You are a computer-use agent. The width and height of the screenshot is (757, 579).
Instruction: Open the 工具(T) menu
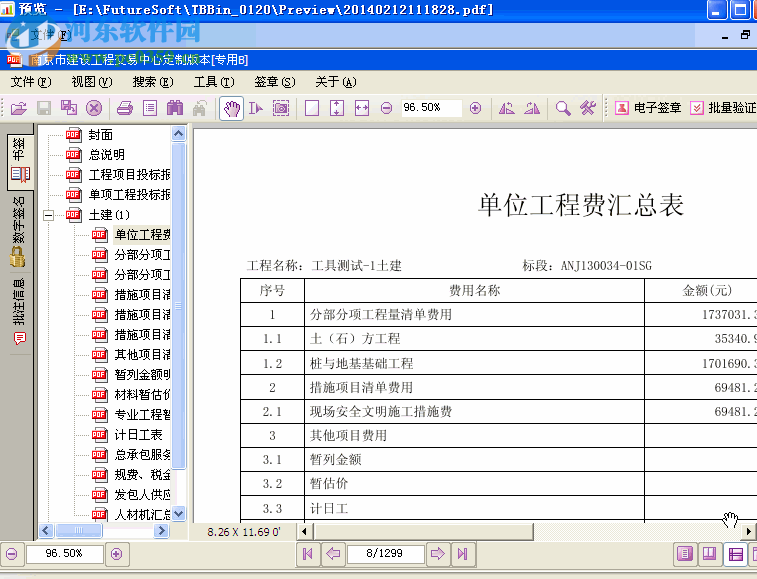tap(214, 82)
